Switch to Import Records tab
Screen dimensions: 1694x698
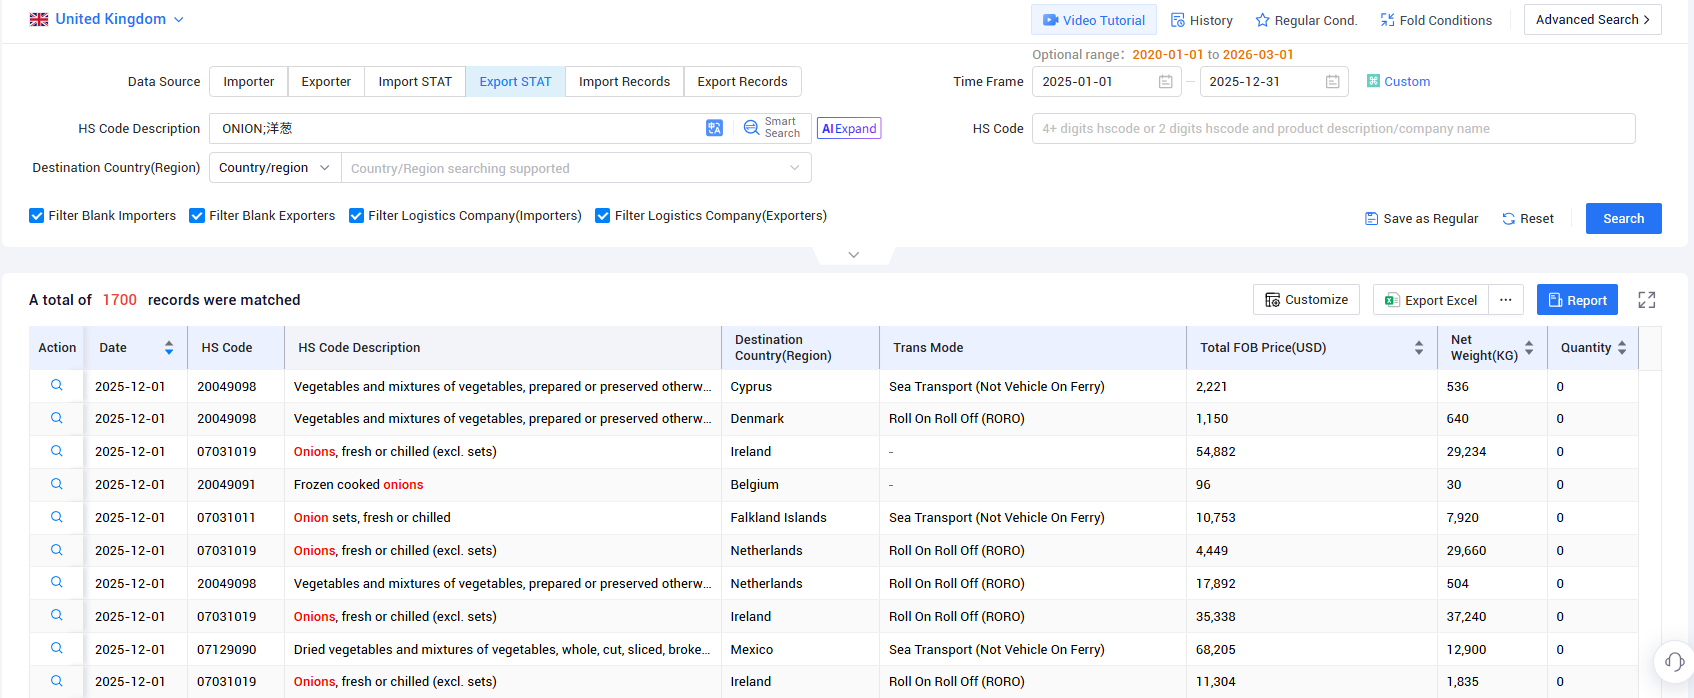pyautogui.click(x=624, y=82)
